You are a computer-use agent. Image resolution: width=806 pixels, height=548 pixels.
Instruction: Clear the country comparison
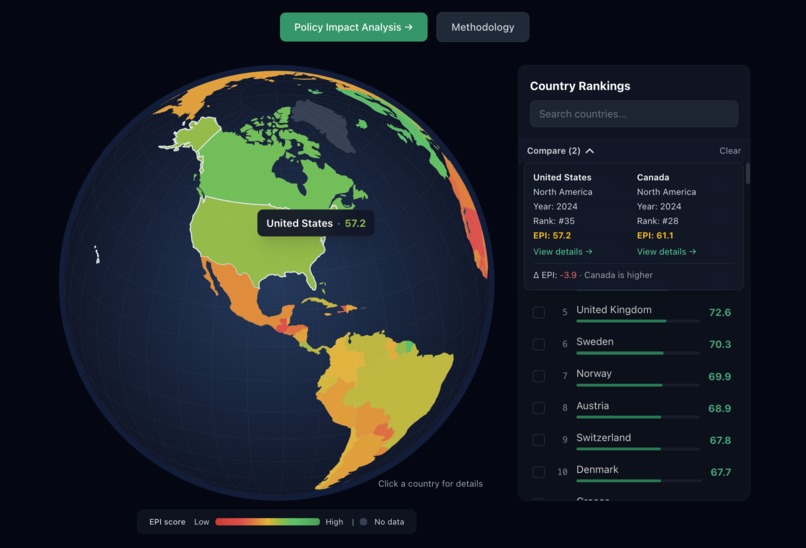[x=730, y=151]
